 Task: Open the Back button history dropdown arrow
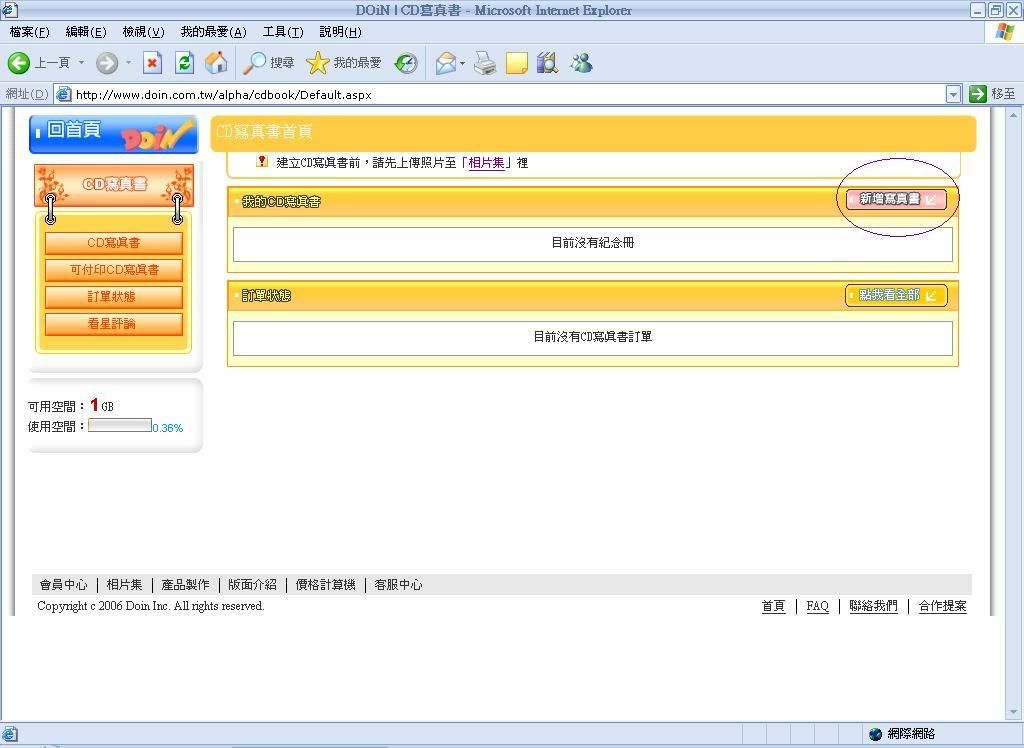click(82, 63)
